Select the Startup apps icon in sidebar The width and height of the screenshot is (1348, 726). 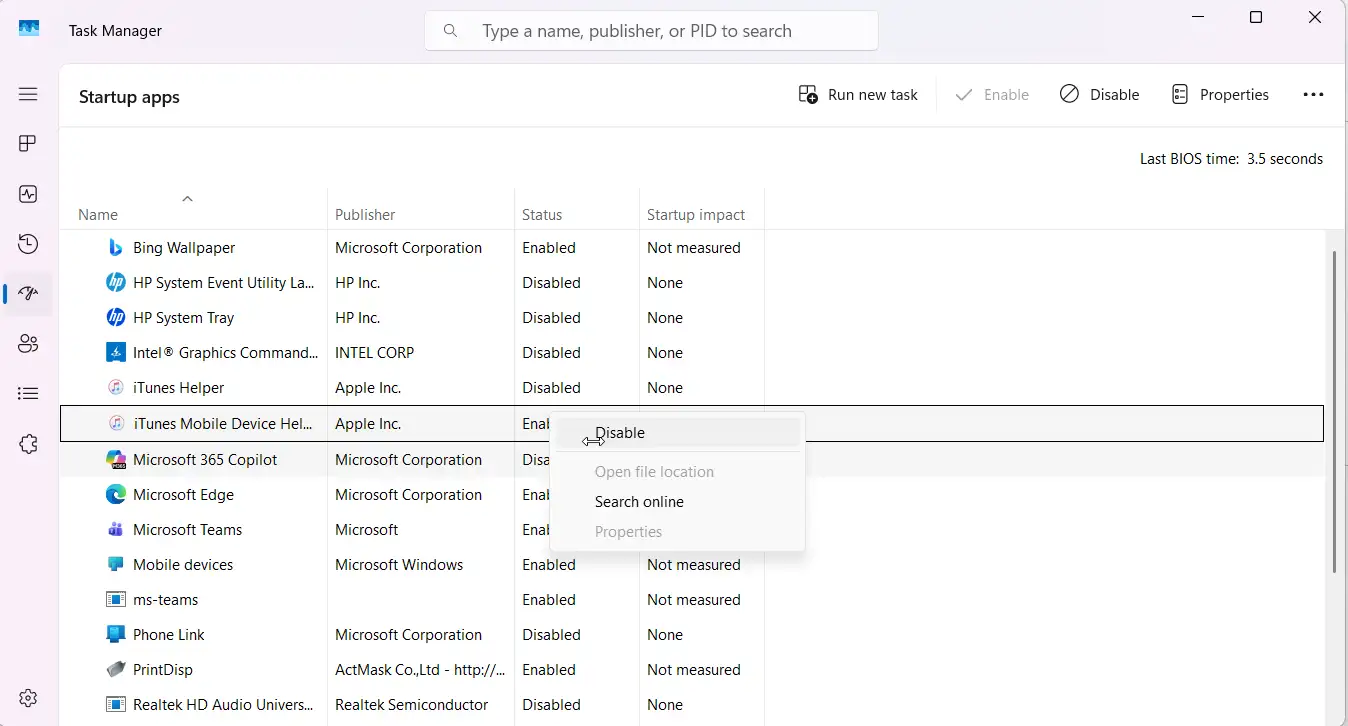[x=28, y=294]
